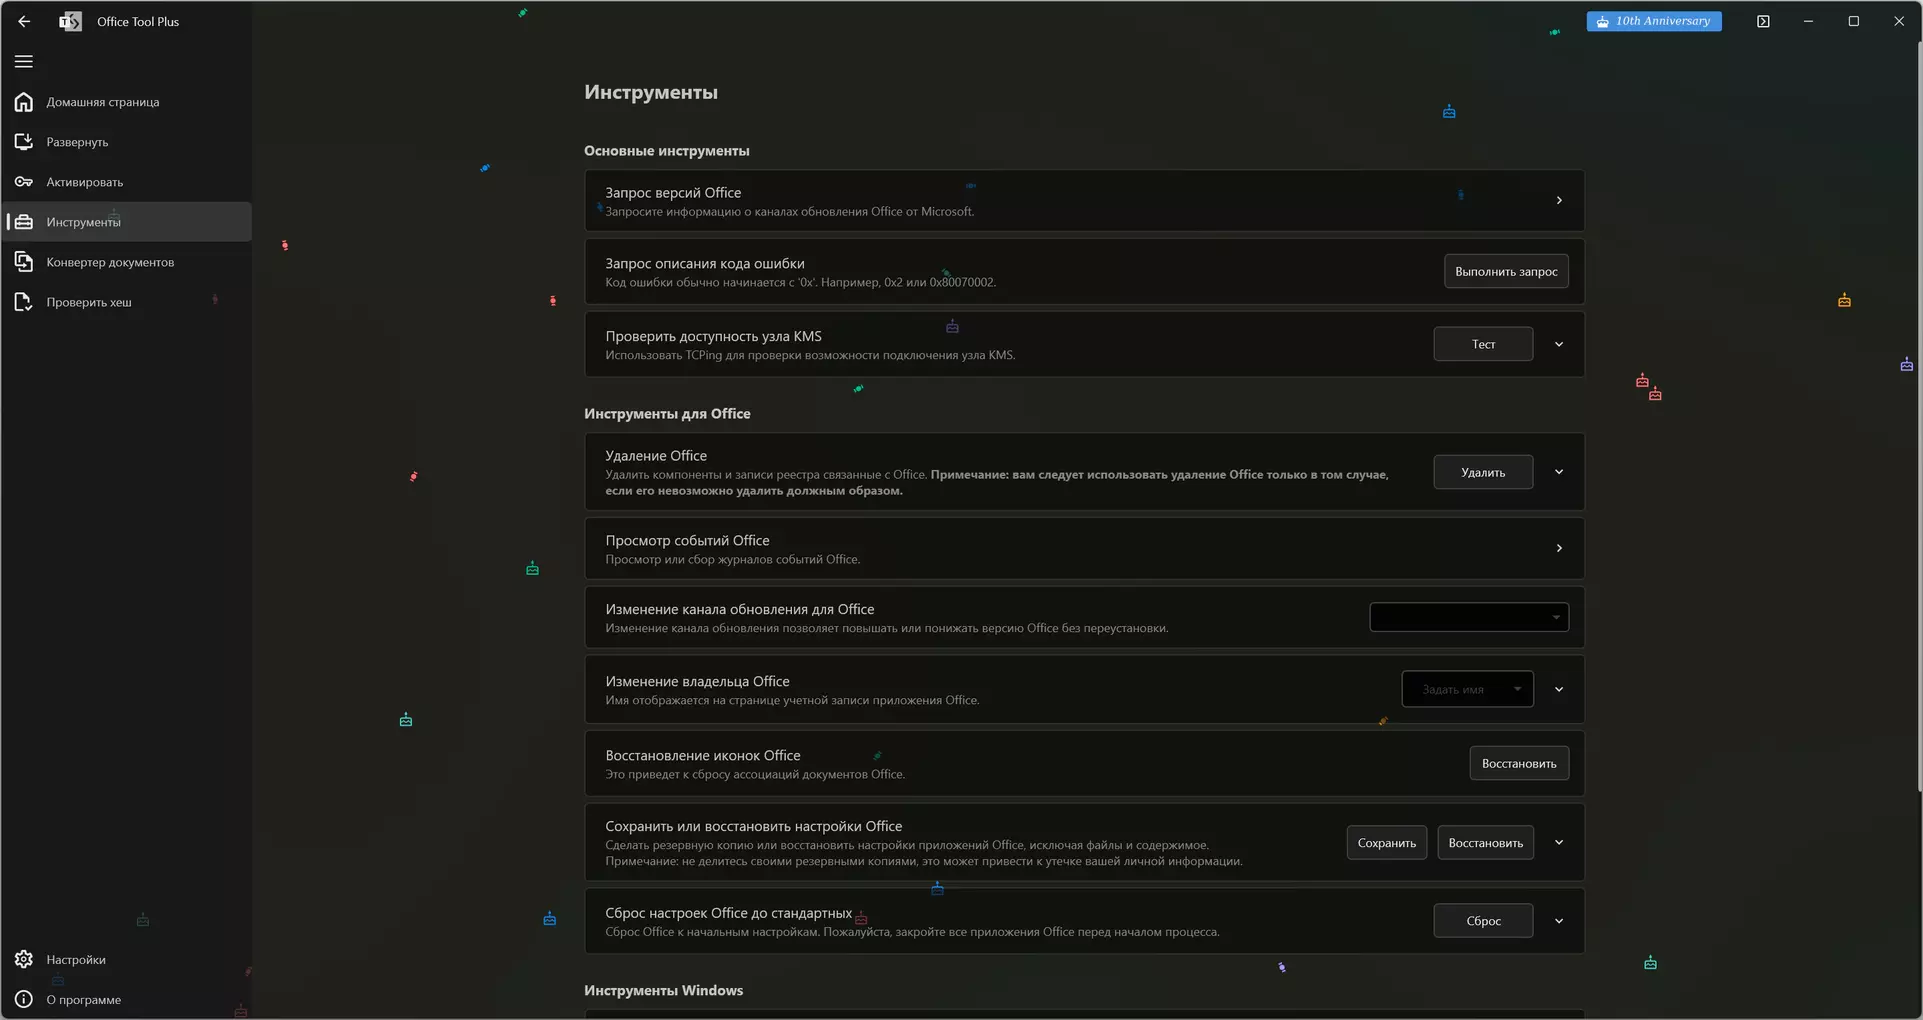Click the Сброс button
The image size is (1923, 1020).
tap(1483, 921)
